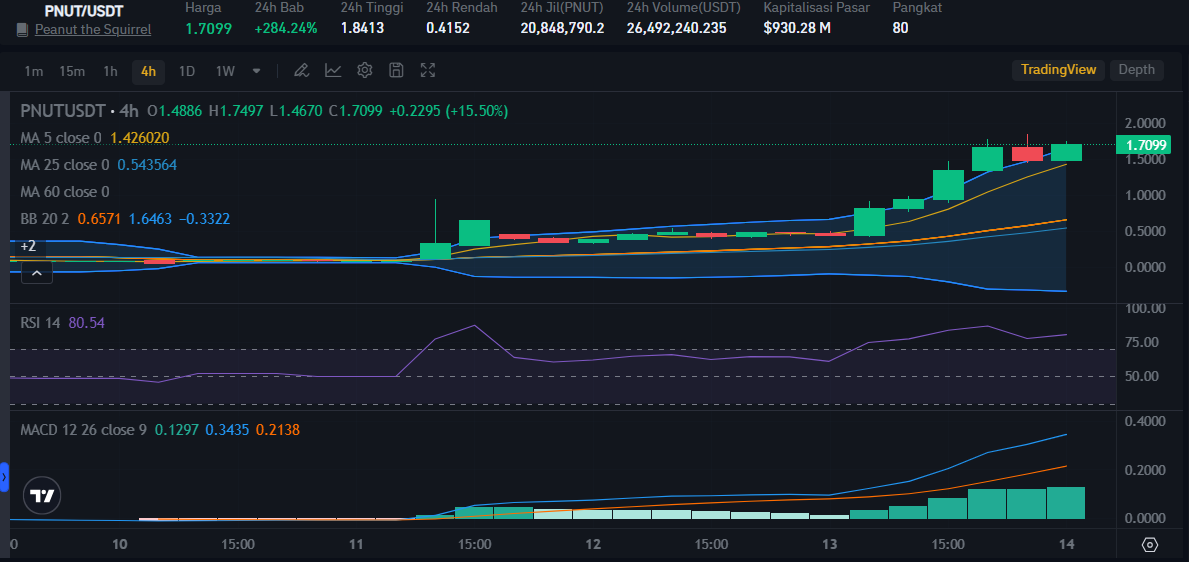Select the MA 25 close indicator label

point(64,165)
